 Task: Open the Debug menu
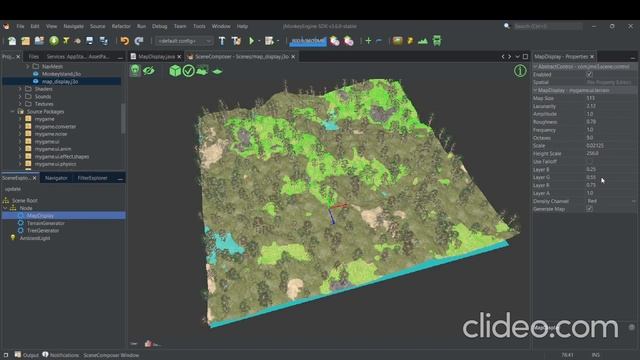tap(160, 26)
